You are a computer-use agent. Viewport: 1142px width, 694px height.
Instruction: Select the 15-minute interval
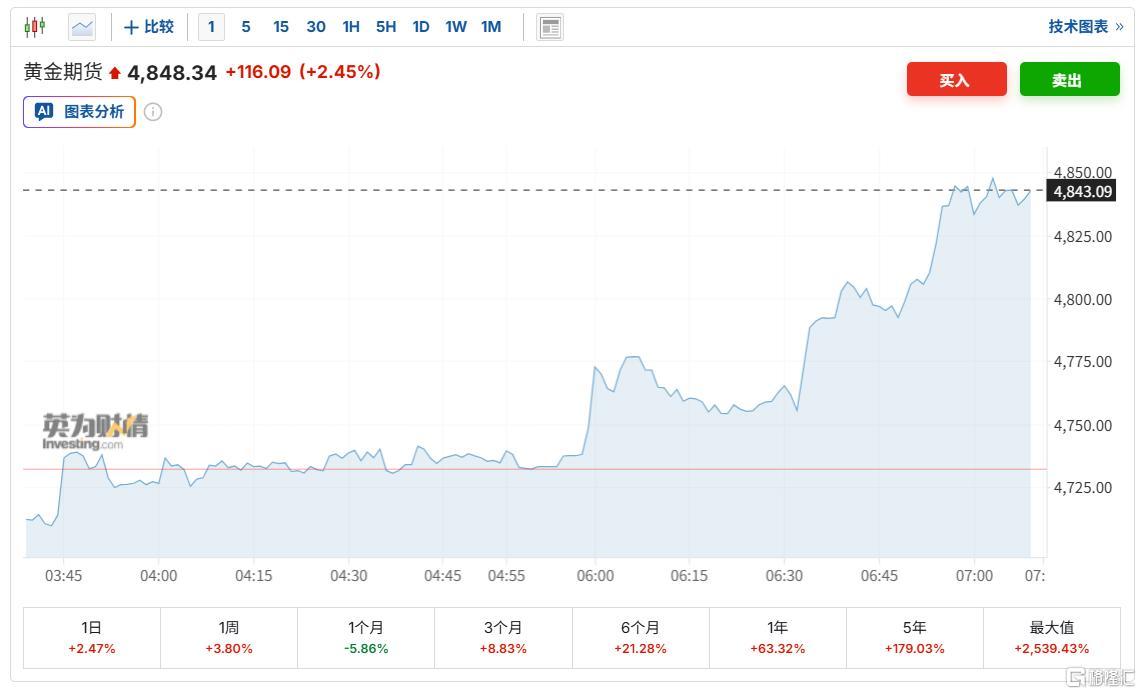pos(281,27)
